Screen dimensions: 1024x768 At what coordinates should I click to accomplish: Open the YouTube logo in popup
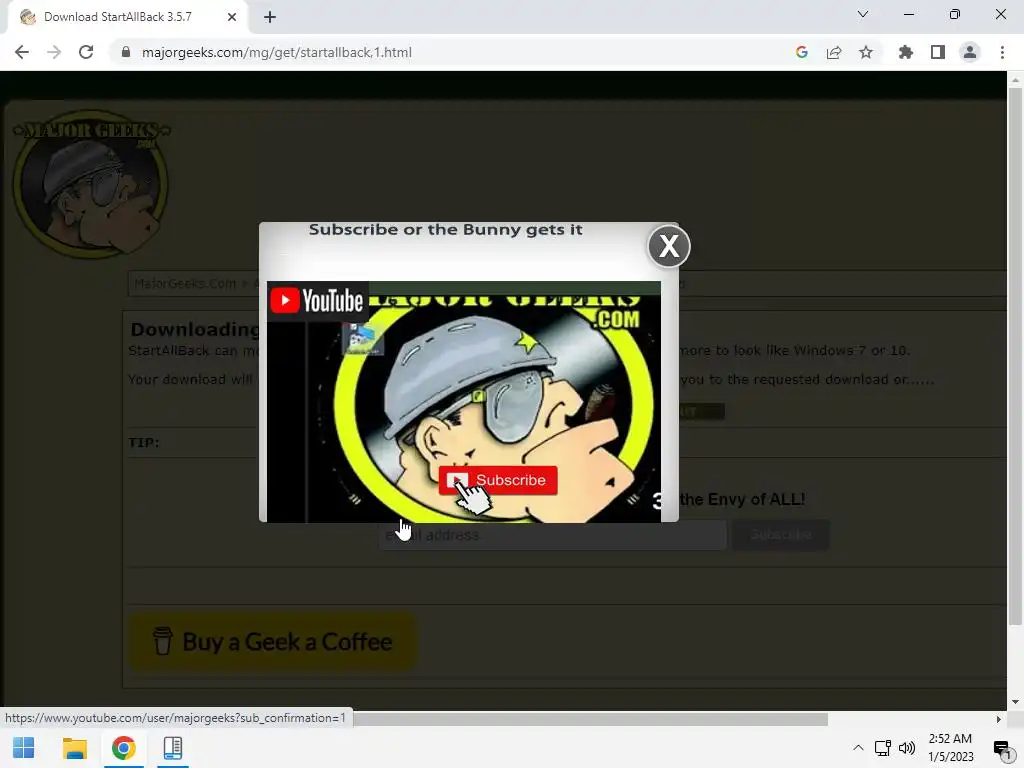coord(317,300)
